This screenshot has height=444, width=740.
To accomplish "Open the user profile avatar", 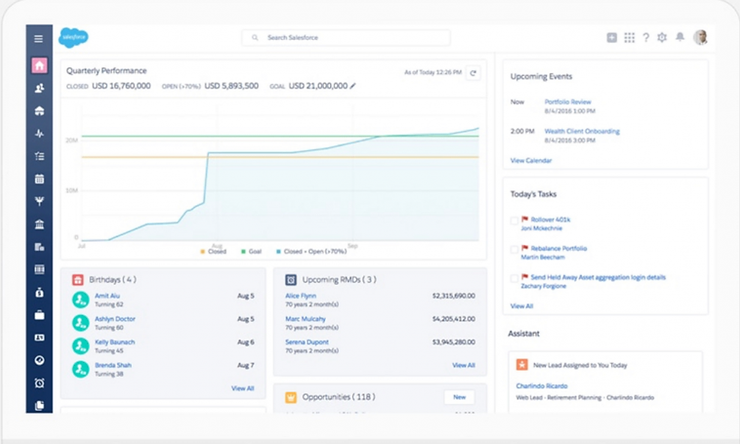I will [700, 37].
